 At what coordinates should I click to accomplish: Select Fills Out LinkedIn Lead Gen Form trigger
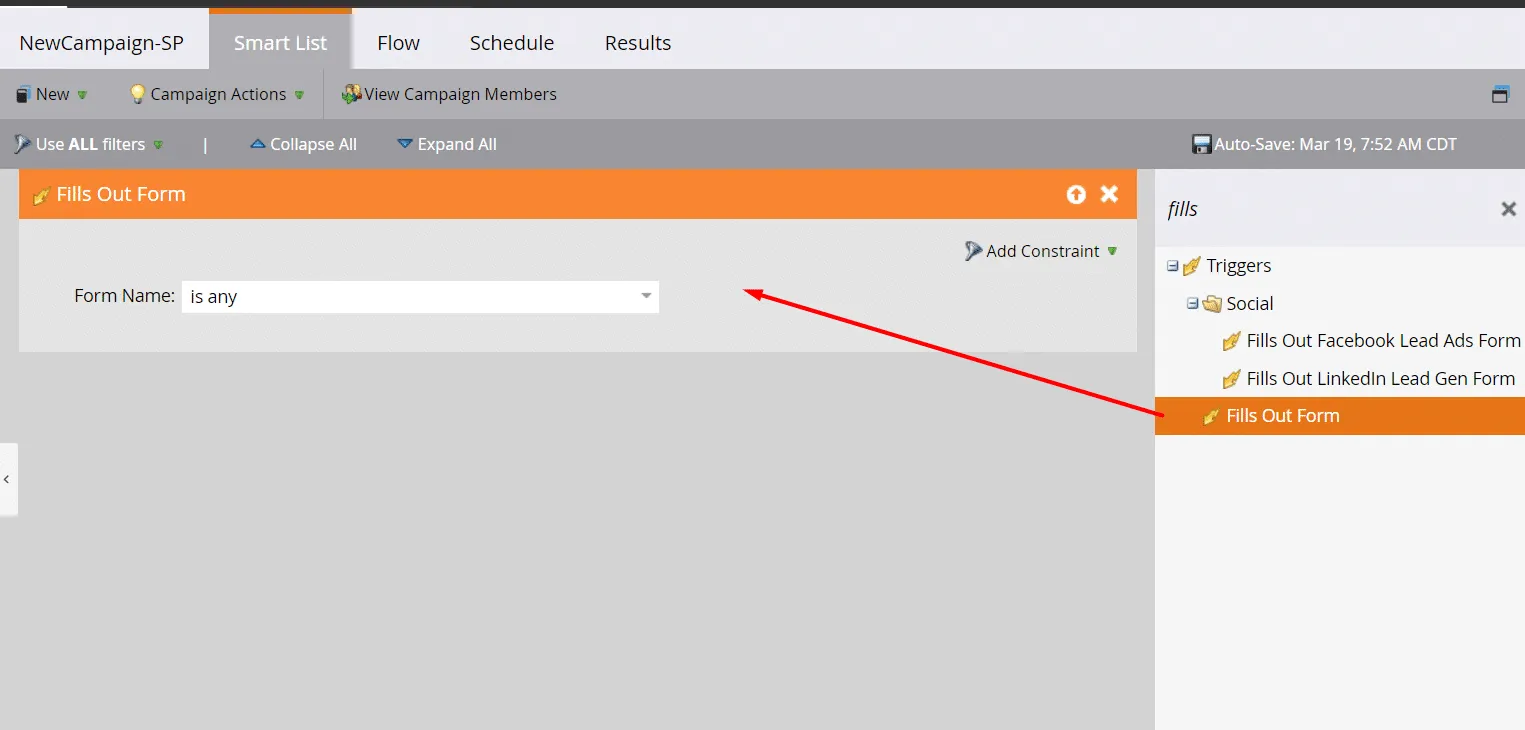1380,379
